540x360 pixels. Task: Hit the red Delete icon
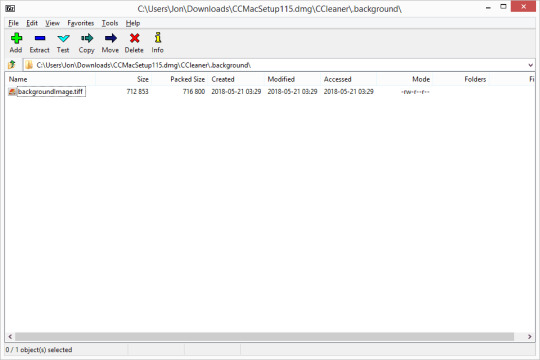[x=134, y=38]
